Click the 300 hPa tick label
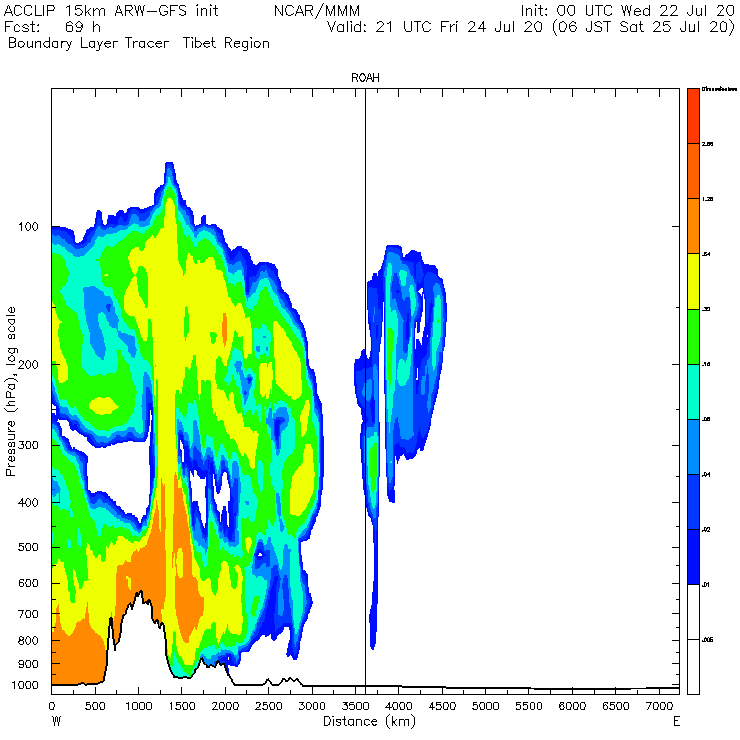The width and height of the screenshot is (740, 740). [x=28, y=446]
